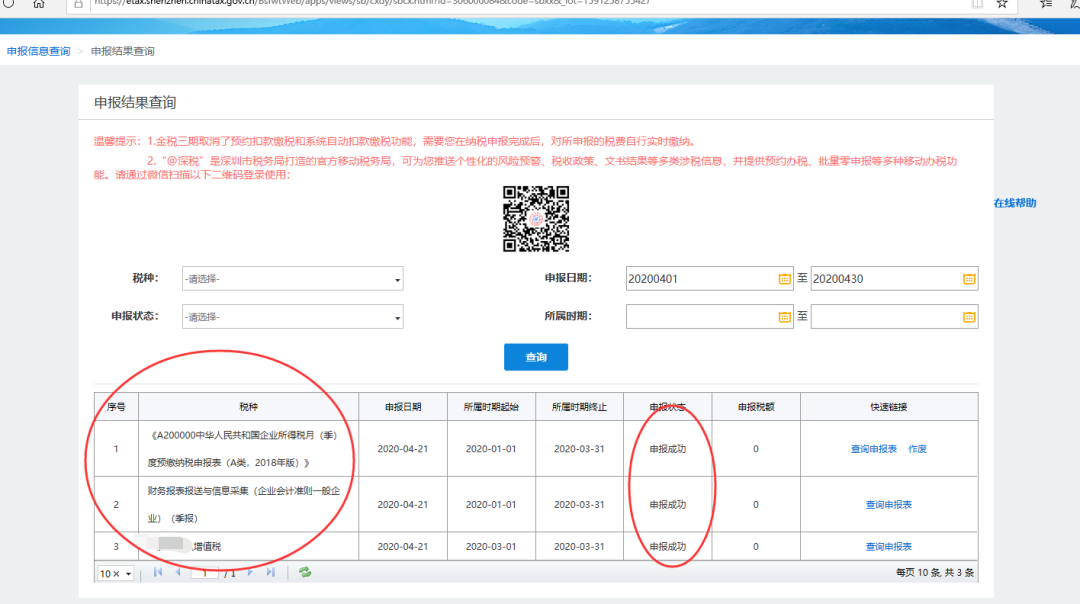
Task: Click the 所属时期终止 column header
Action: (579, 407)
